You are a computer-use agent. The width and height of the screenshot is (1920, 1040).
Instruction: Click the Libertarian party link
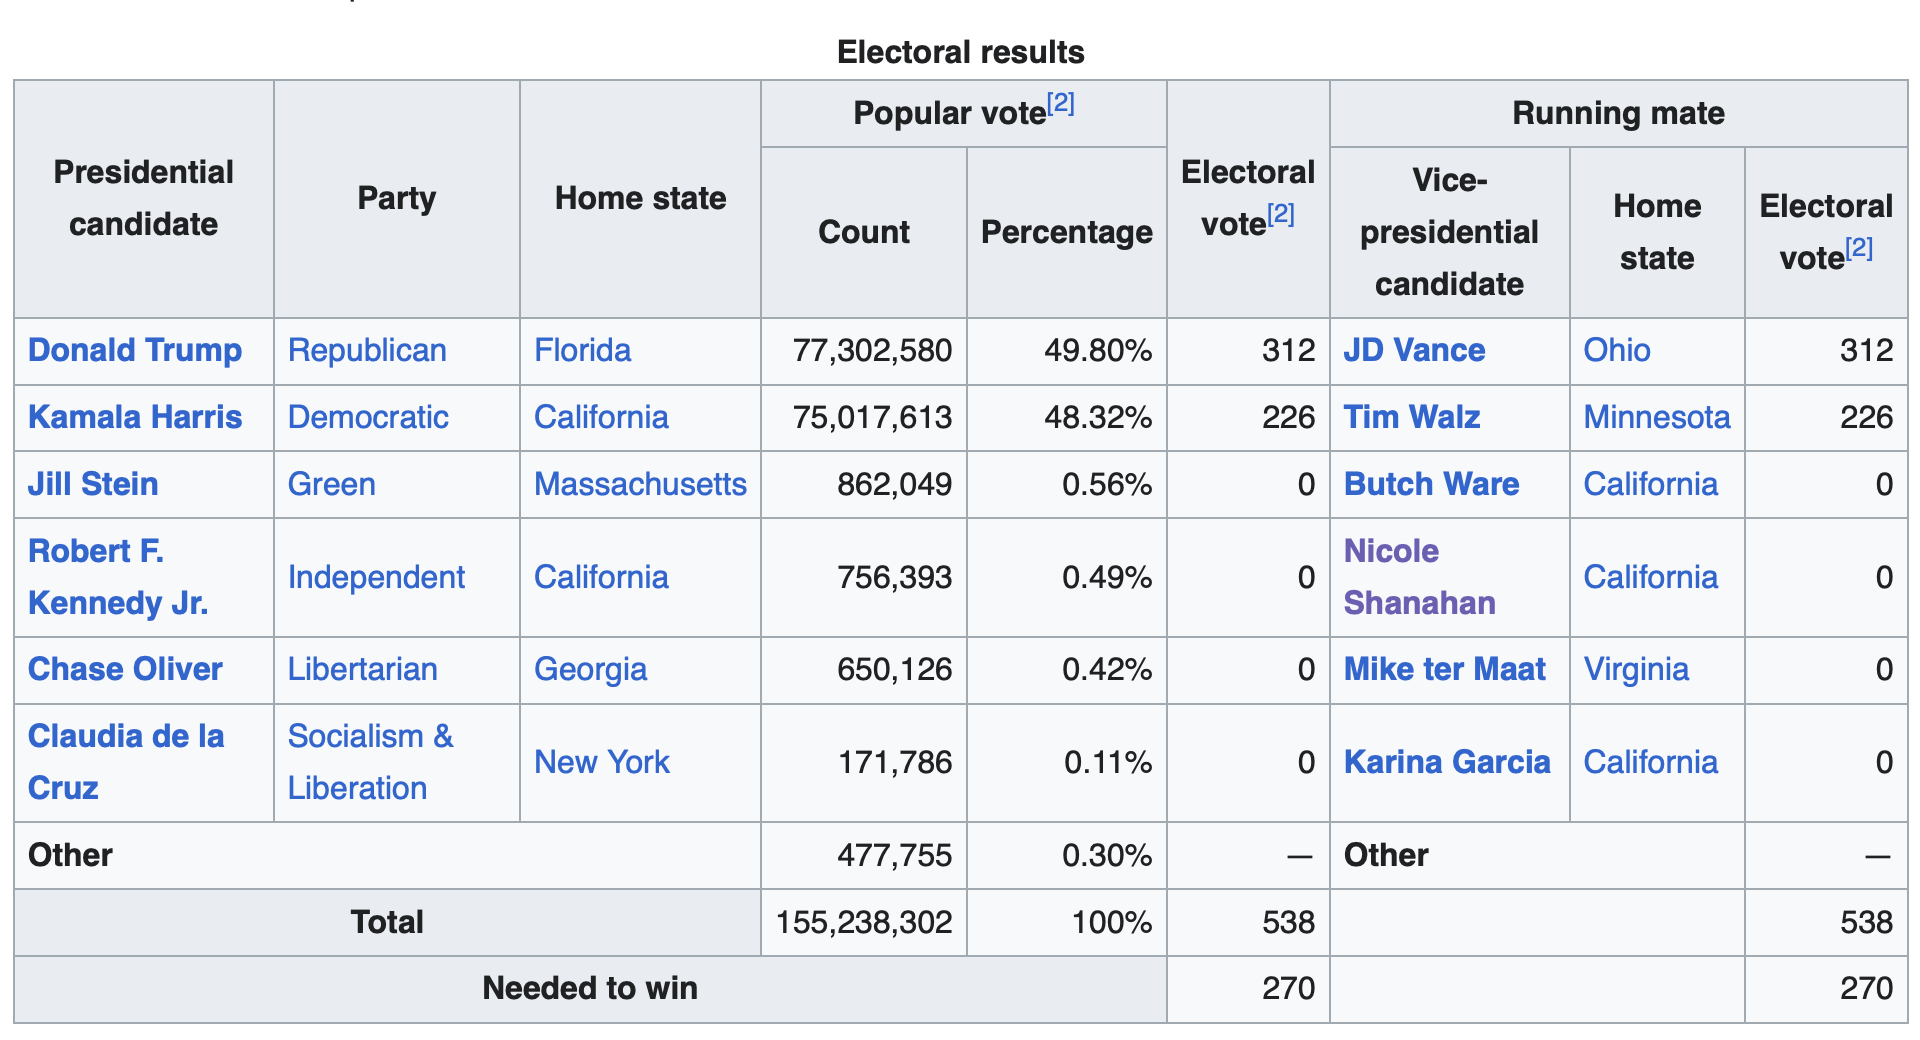(362, 669)
